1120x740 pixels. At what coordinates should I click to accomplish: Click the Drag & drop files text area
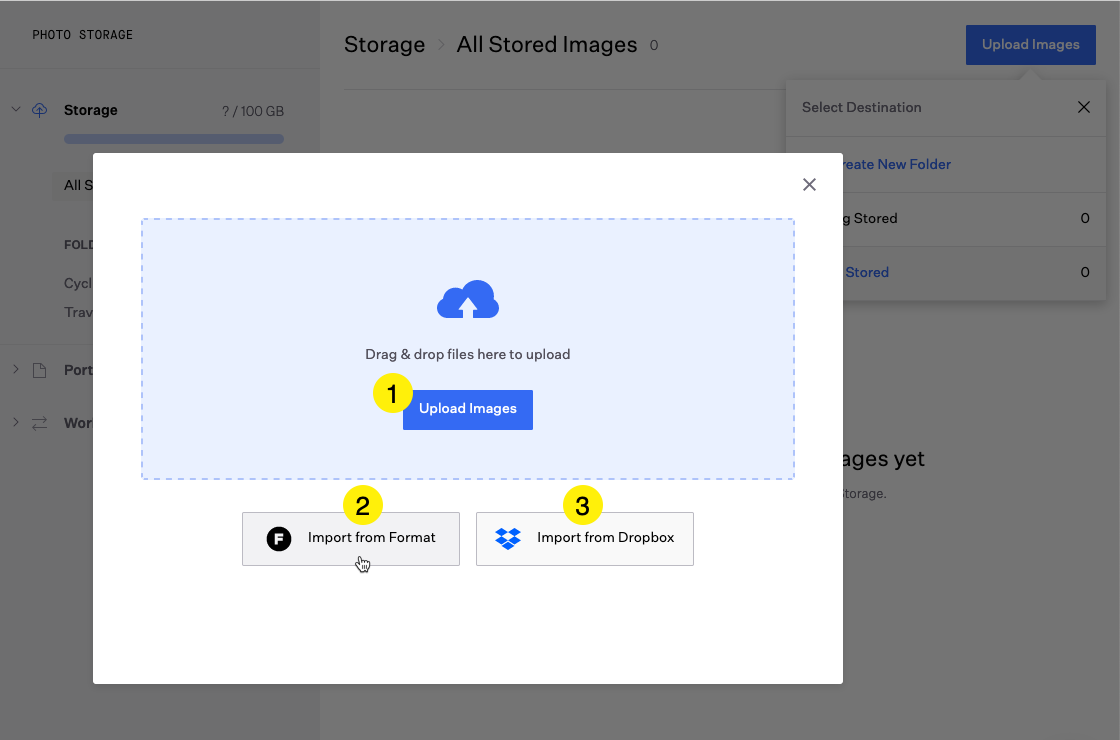coord(468,354)
